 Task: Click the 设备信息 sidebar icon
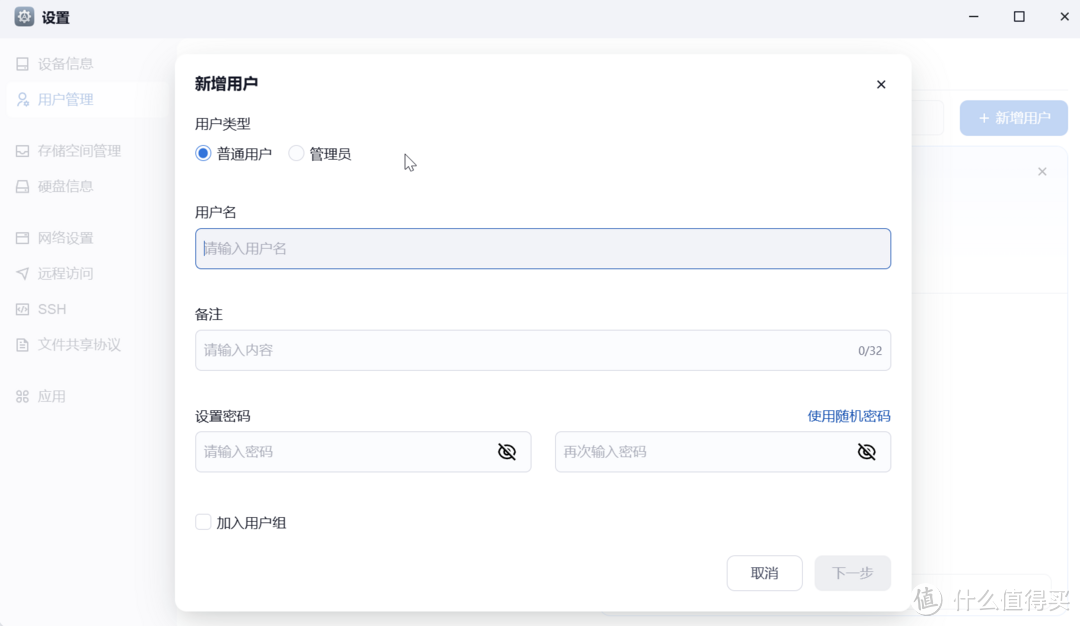coord(22,64)
